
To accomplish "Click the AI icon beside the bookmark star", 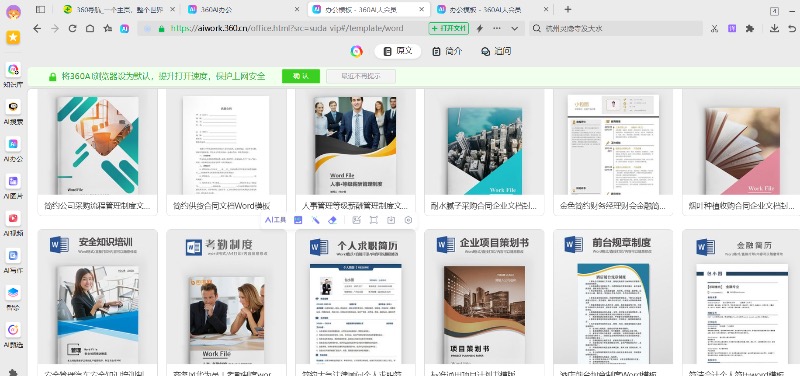I will (124, 29).
